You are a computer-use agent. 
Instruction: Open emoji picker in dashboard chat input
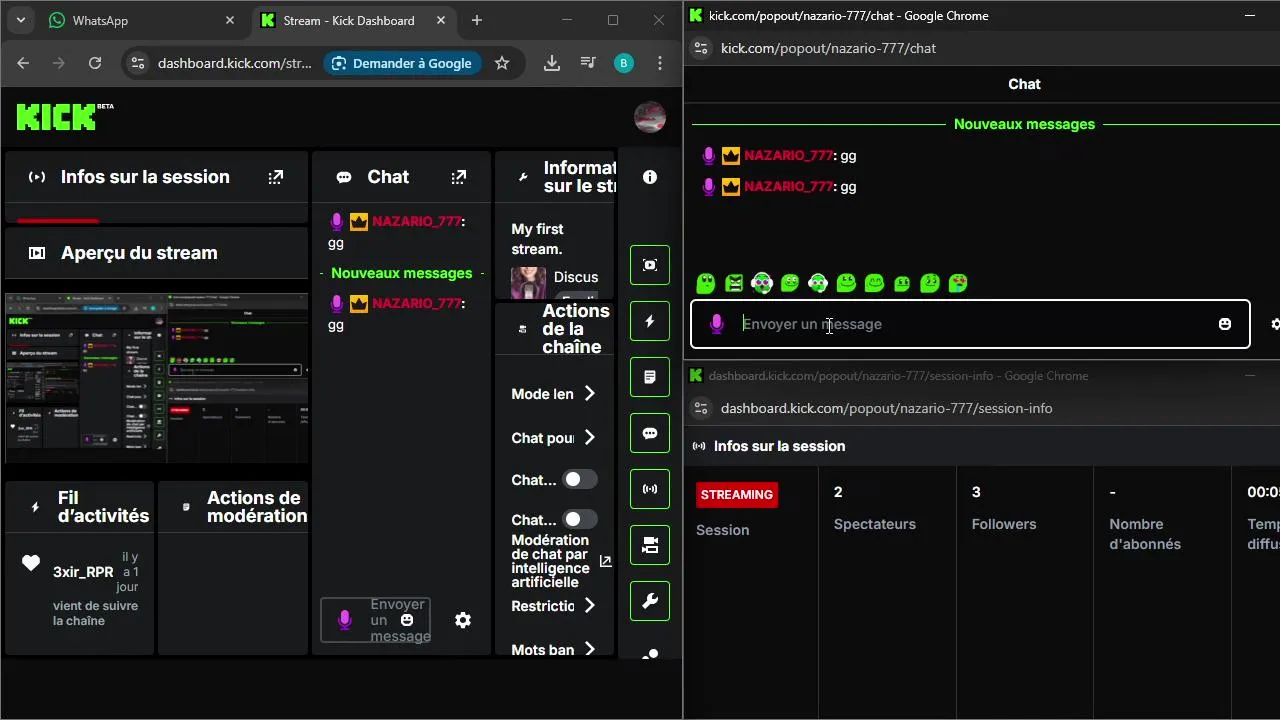pos(407,620)
